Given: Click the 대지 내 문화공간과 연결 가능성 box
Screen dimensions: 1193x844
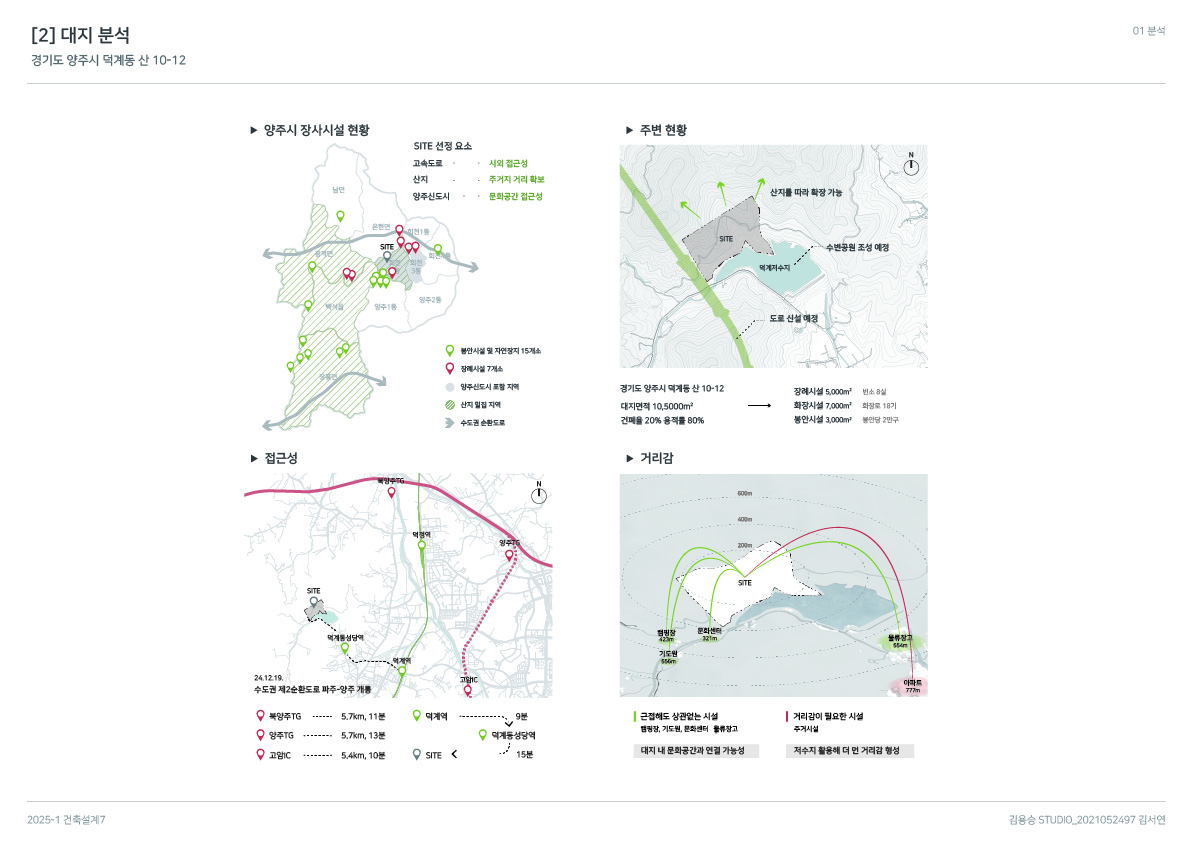Looking at the screenshot, I should click(x=697, y=750).
